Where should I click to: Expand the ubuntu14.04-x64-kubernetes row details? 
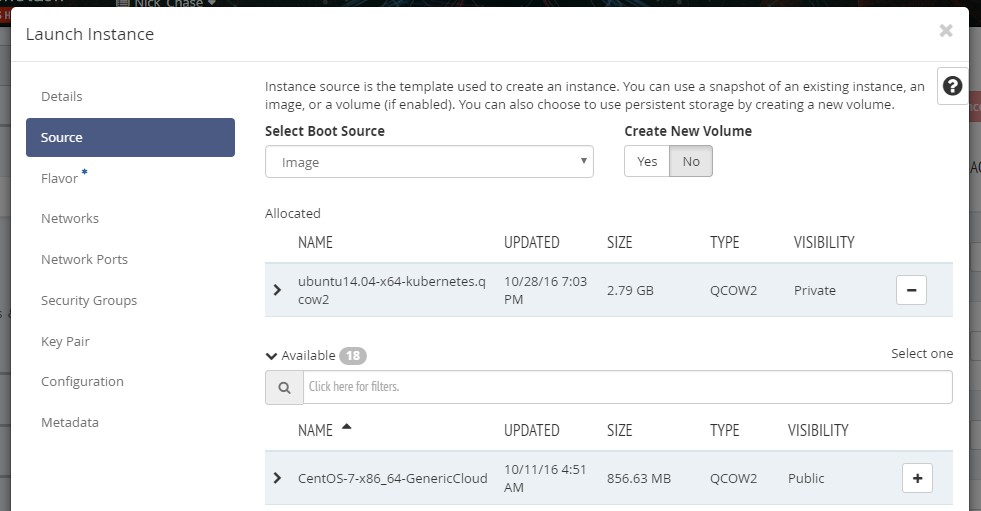[x=277, y=290]
